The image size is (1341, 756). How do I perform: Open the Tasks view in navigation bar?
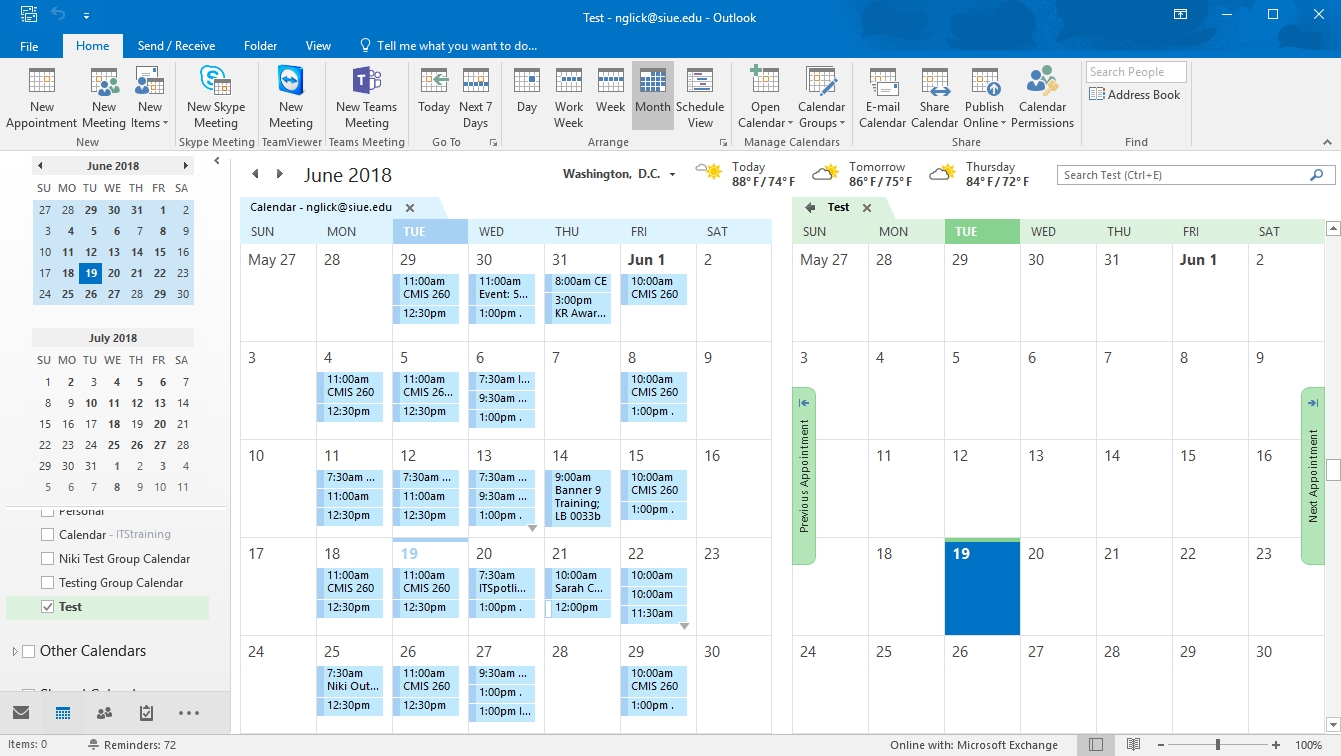146,713
